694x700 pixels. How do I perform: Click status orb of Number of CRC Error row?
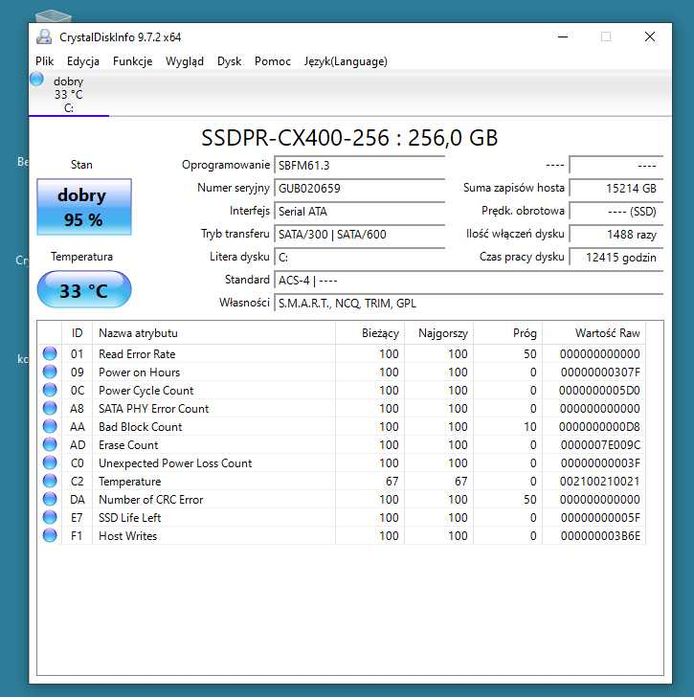50,500
